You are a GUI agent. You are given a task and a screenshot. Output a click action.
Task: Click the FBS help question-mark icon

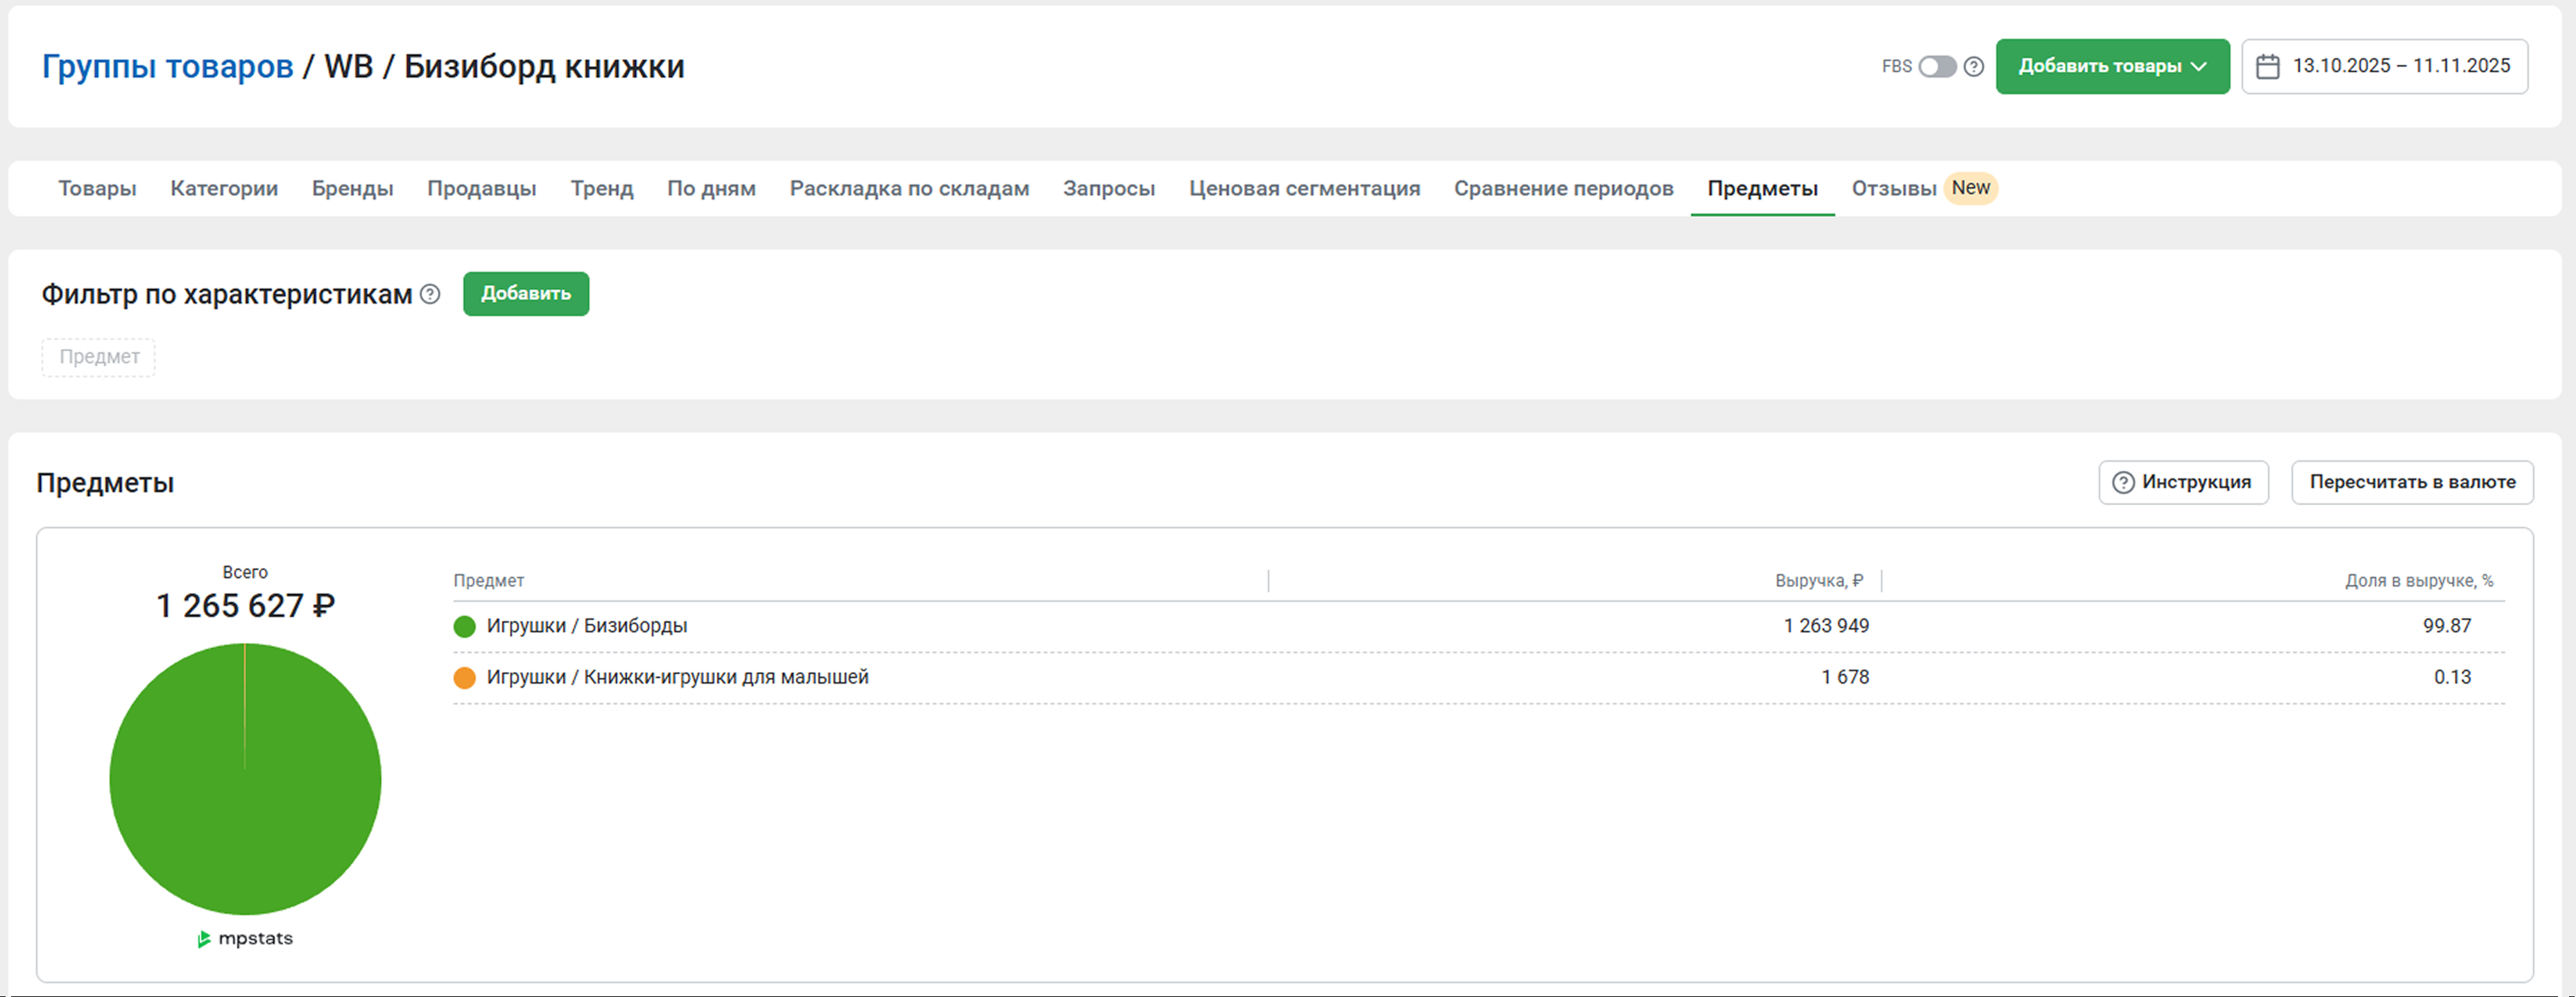click(1973, 67)
